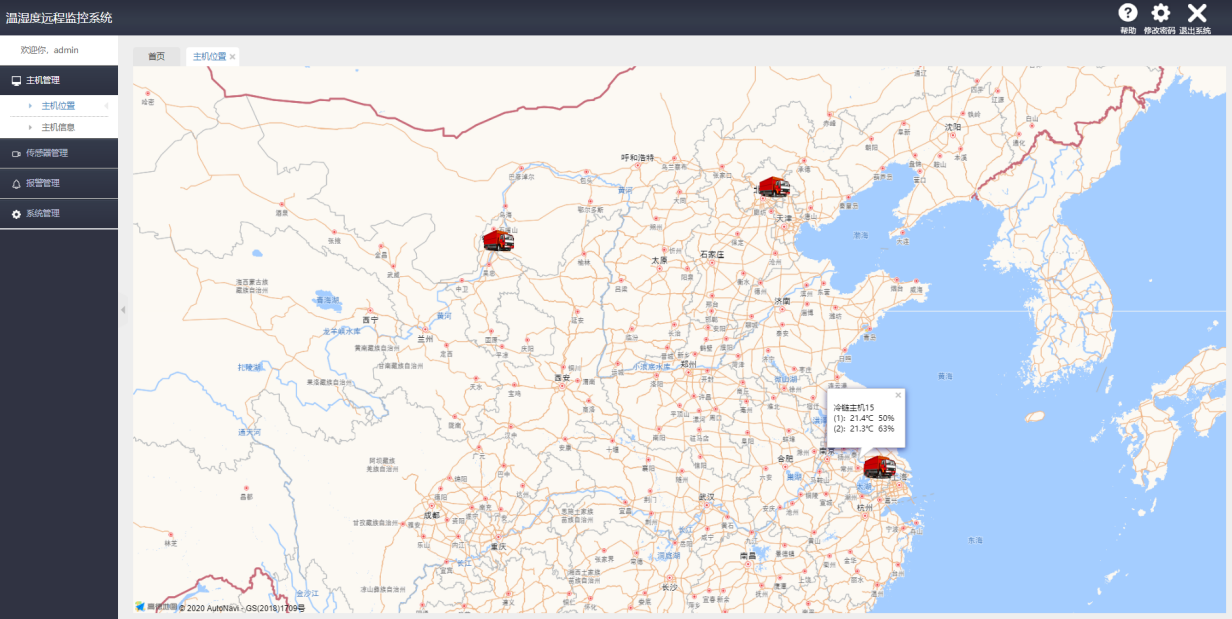This screenshot has height=619, width=1232.
Task: Click the 退出系统 X icon
Action: (x=1196, y=13)
